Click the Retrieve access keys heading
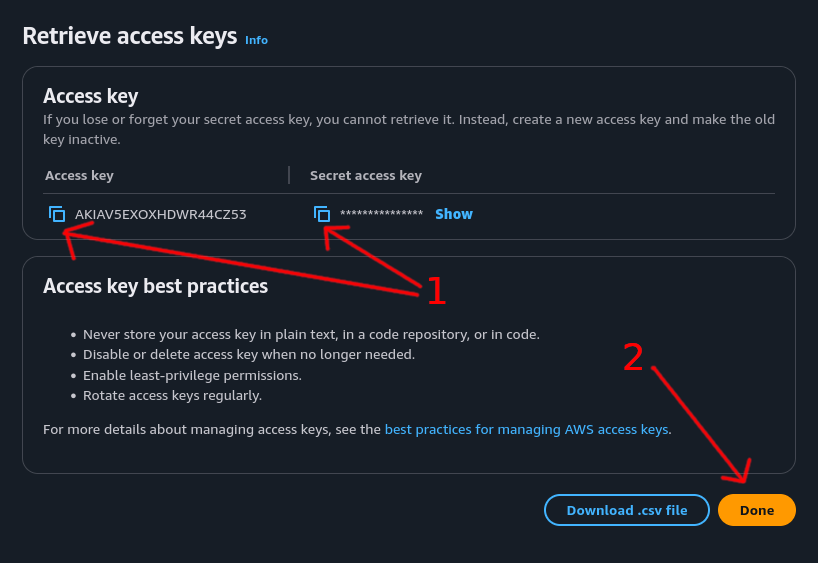Viewport: 818px width, 563px height. (129, 36)
